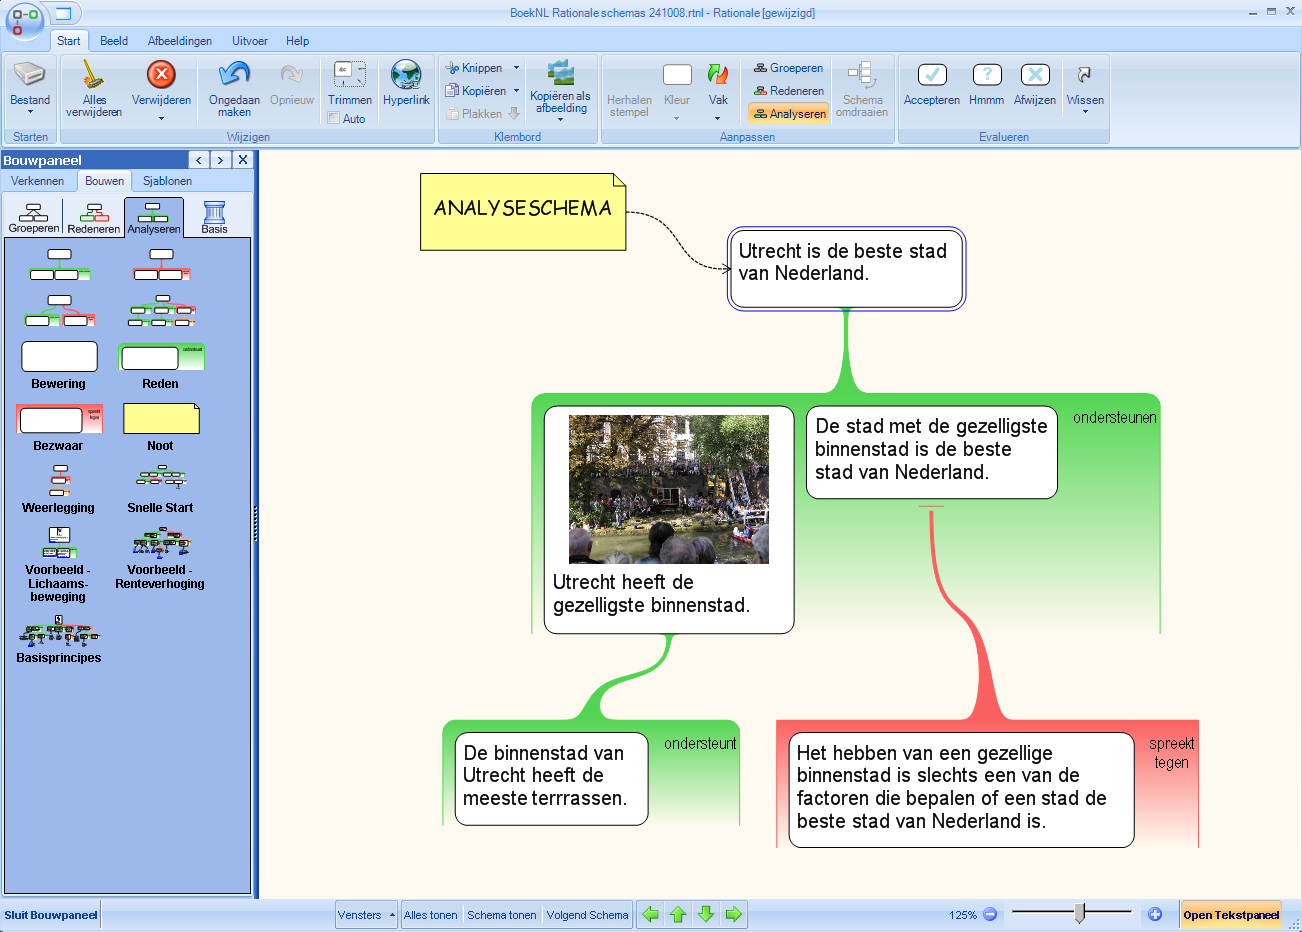The height and width of the screenshot is (932, 1302).
Task: Open Voorbeeld Lichaamsbeweging example
Action: point(59,542)
